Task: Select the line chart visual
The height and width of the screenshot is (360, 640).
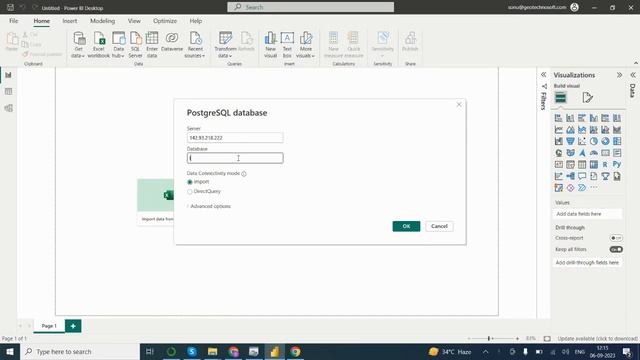Action: pyautogui.click(x=558, y=130)
